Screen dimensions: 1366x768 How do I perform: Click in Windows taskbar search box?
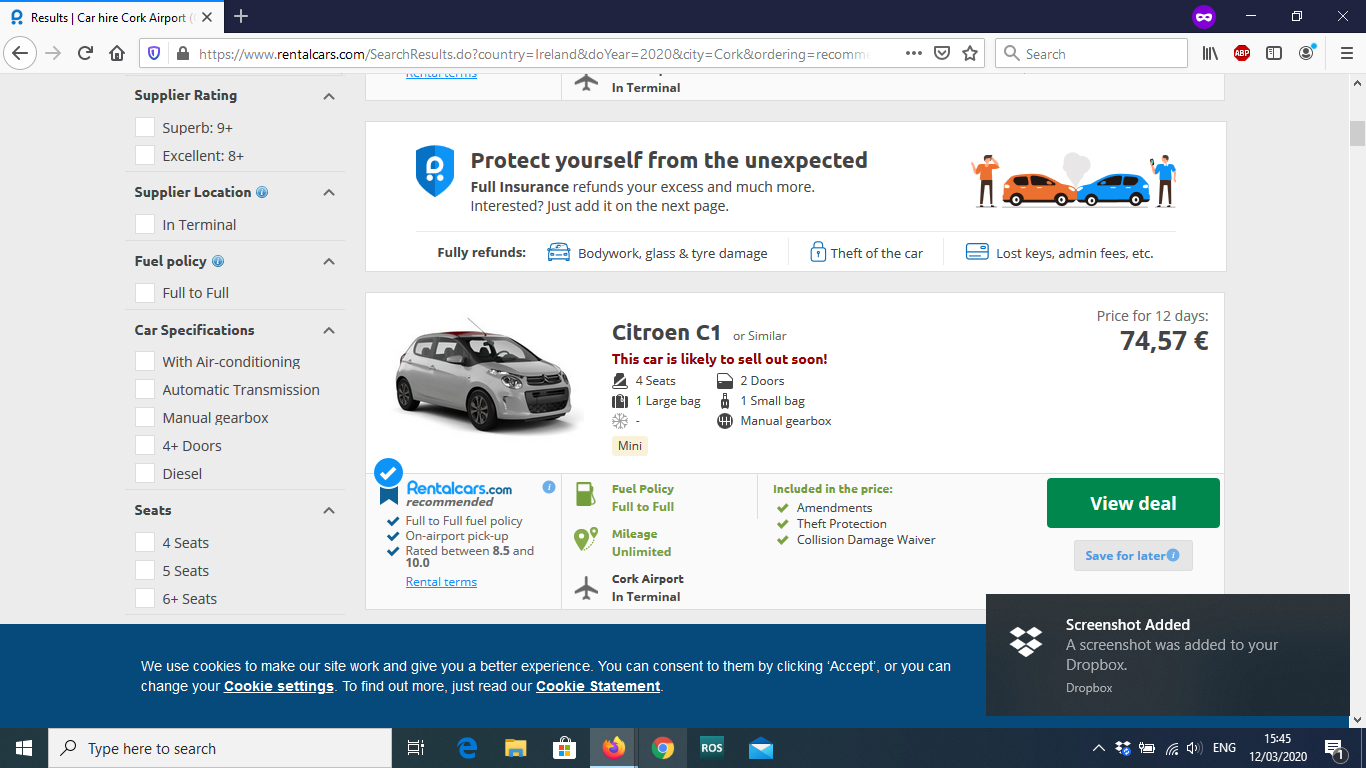pyautogui.click(x=220, y=748)
